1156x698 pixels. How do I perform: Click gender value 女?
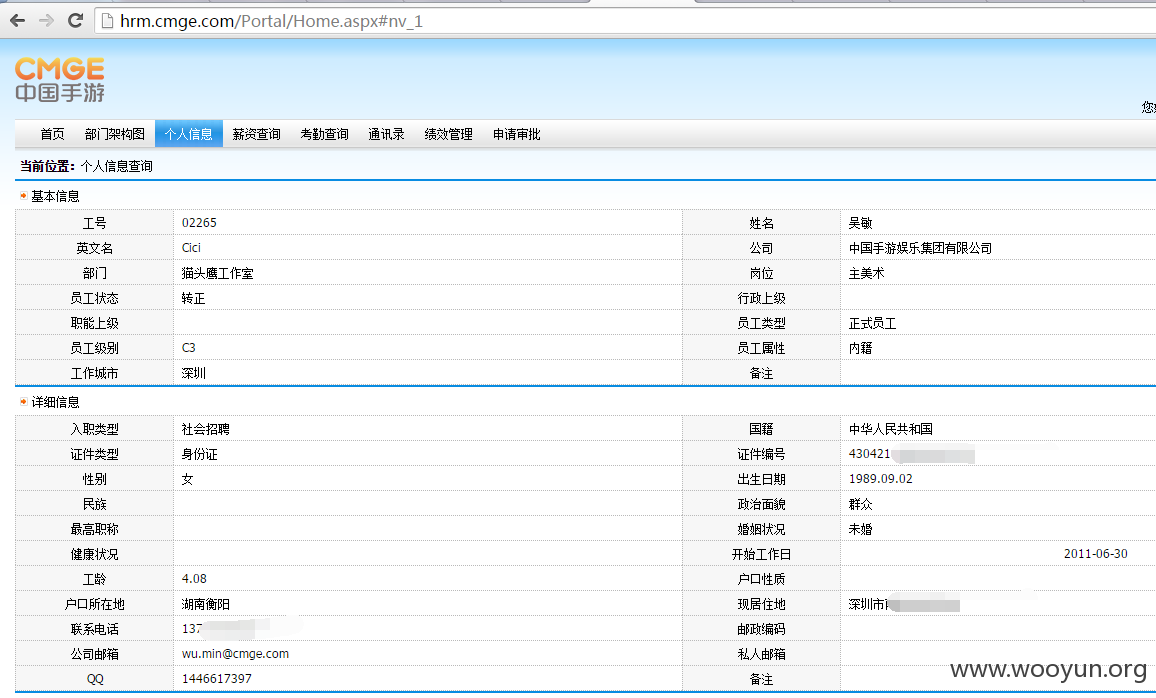[x=187, y=479]
